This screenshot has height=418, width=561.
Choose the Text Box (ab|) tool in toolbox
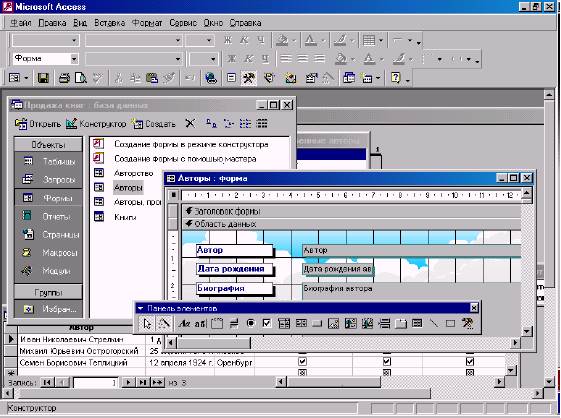pyautogui.click(x=200, y=324)
